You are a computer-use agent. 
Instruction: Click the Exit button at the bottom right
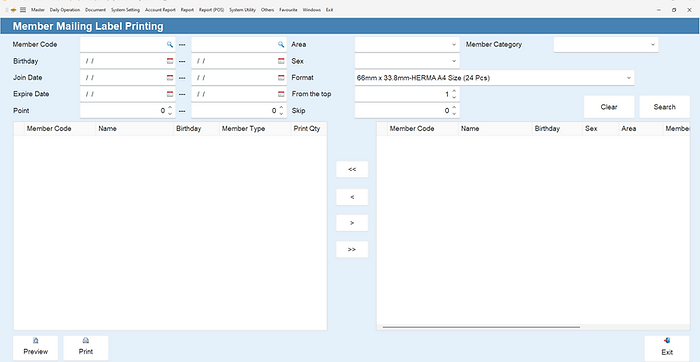[x=667, y=348]
